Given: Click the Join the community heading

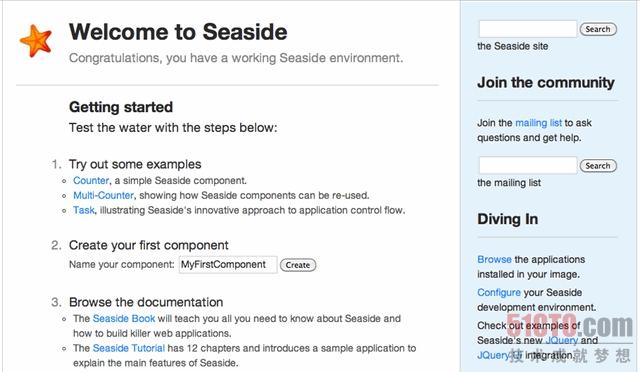Looking at the screenshot, I should (x=546, y=82).
